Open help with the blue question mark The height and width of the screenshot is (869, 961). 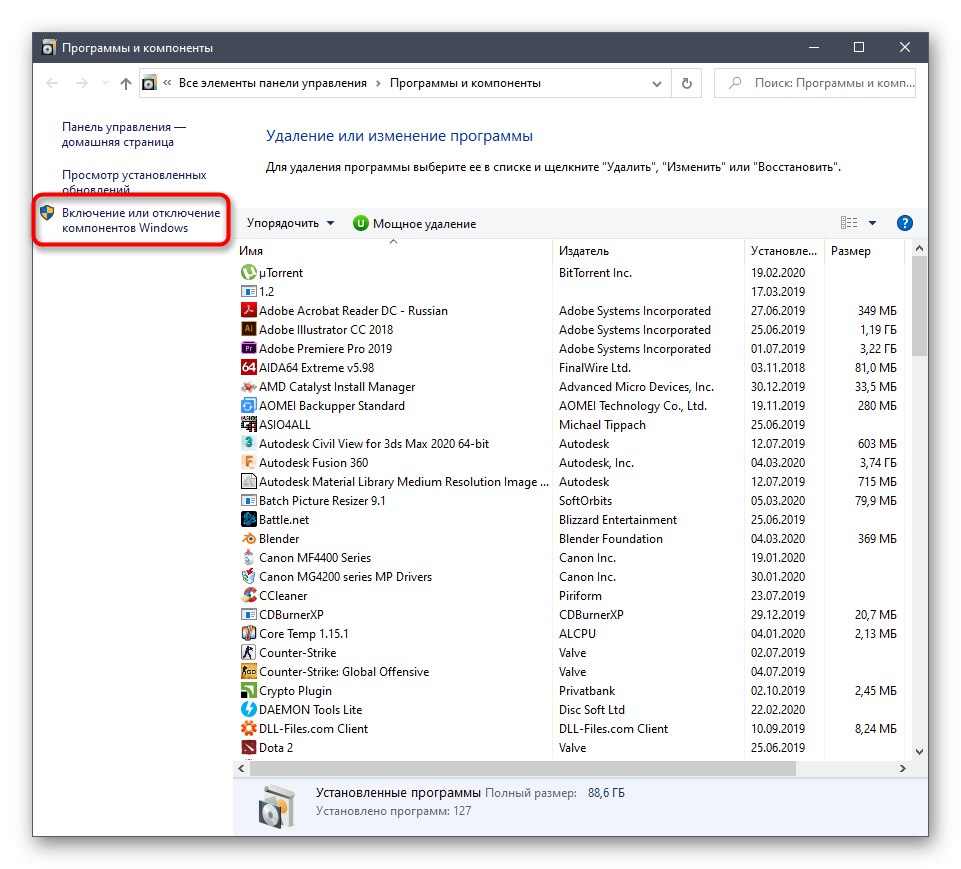(905, 223)
